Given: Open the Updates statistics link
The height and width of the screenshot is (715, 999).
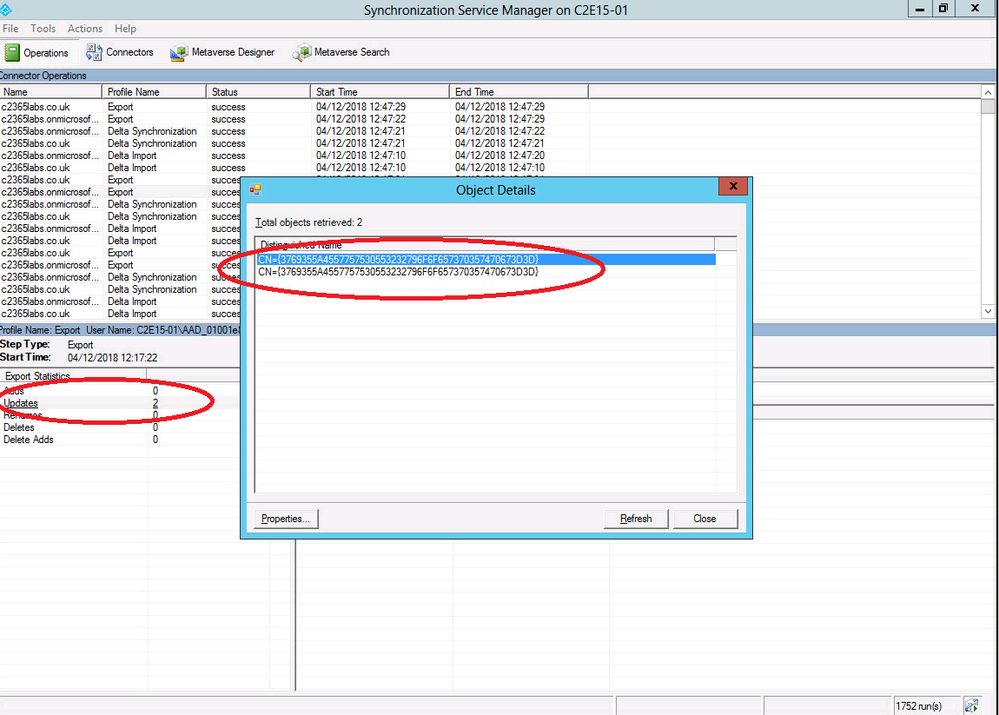Looking at the screenshot, I should pos(20,403).
